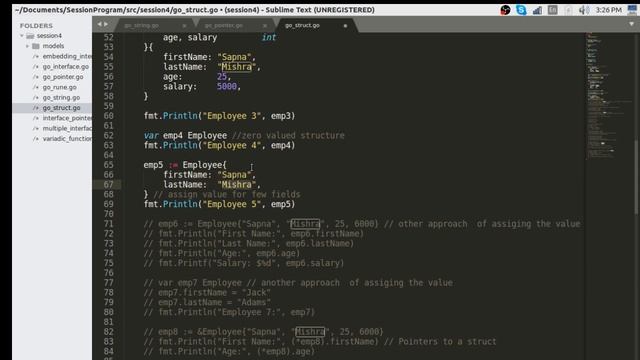
Task: Open go_rune.go in sidebar
Action: click(59, 87)
